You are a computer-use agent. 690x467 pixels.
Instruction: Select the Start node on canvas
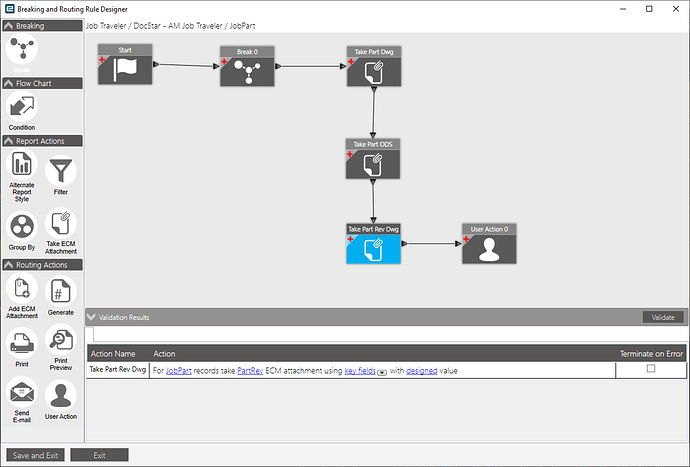125,64
